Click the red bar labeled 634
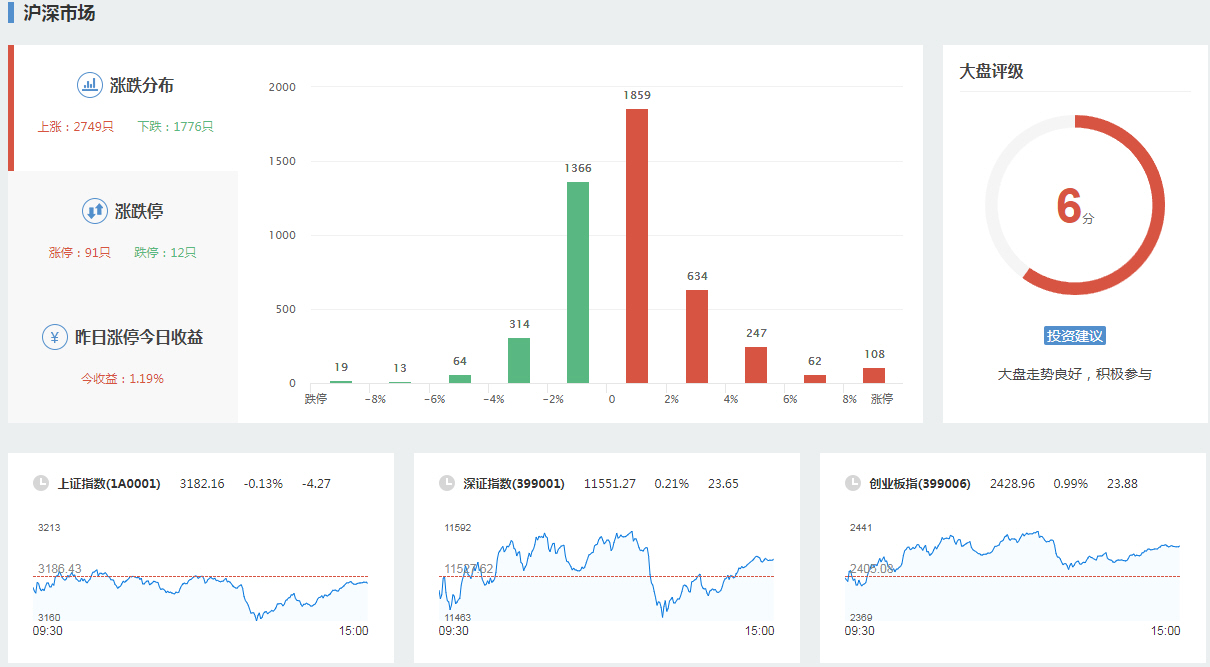Viewport: 1210px width, 667px height. [697, 336]
